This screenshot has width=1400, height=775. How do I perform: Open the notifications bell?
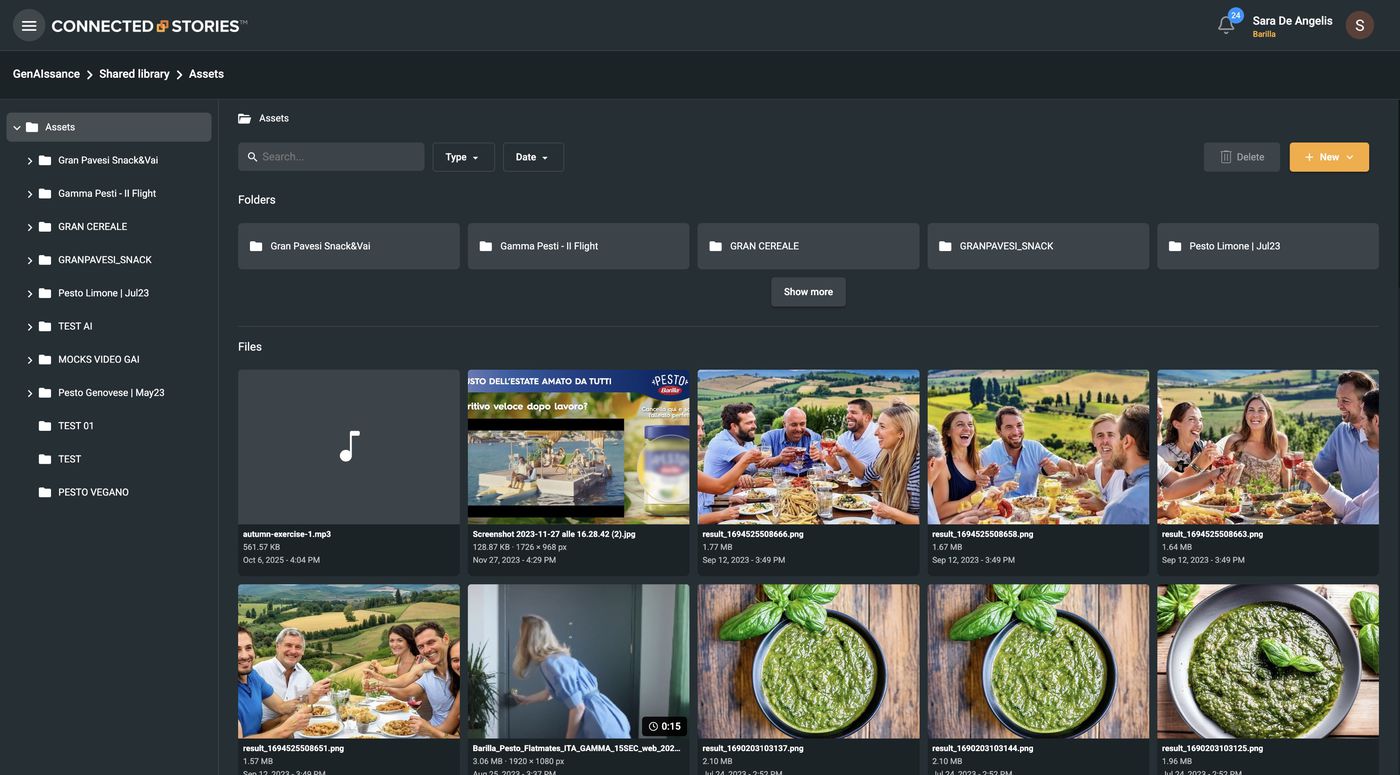(1226, 25)
